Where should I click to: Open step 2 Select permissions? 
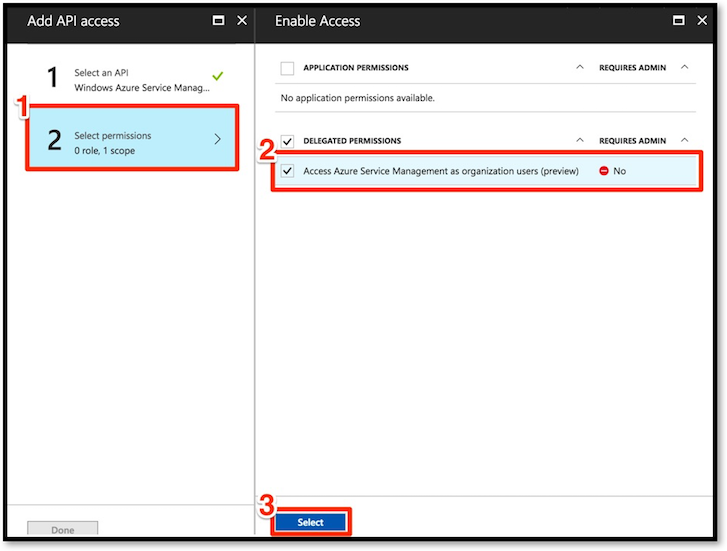coord(133,139)
